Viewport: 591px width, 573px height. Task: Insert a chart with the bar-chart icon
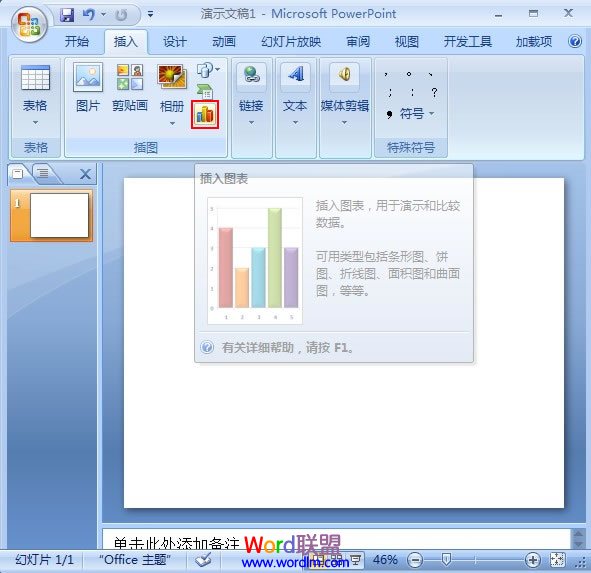(205, 115)
